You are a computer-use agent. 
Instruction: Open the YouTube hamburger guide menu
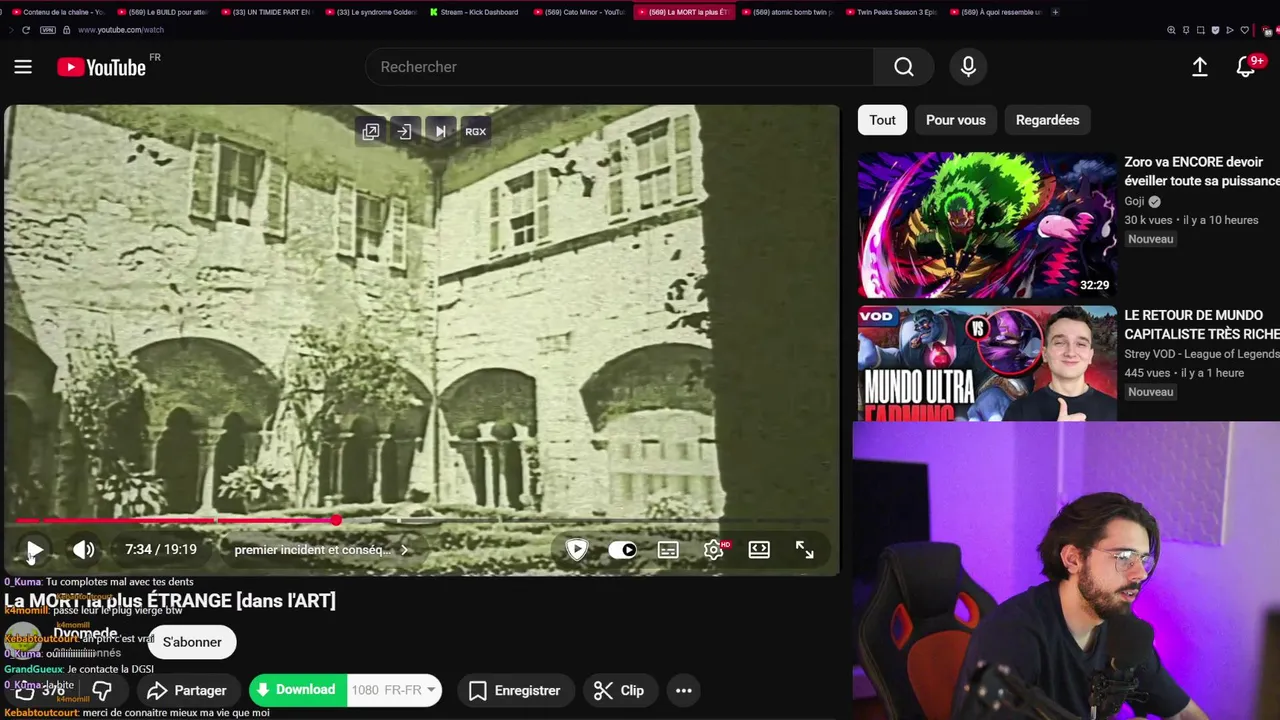[x=23, y=67]
